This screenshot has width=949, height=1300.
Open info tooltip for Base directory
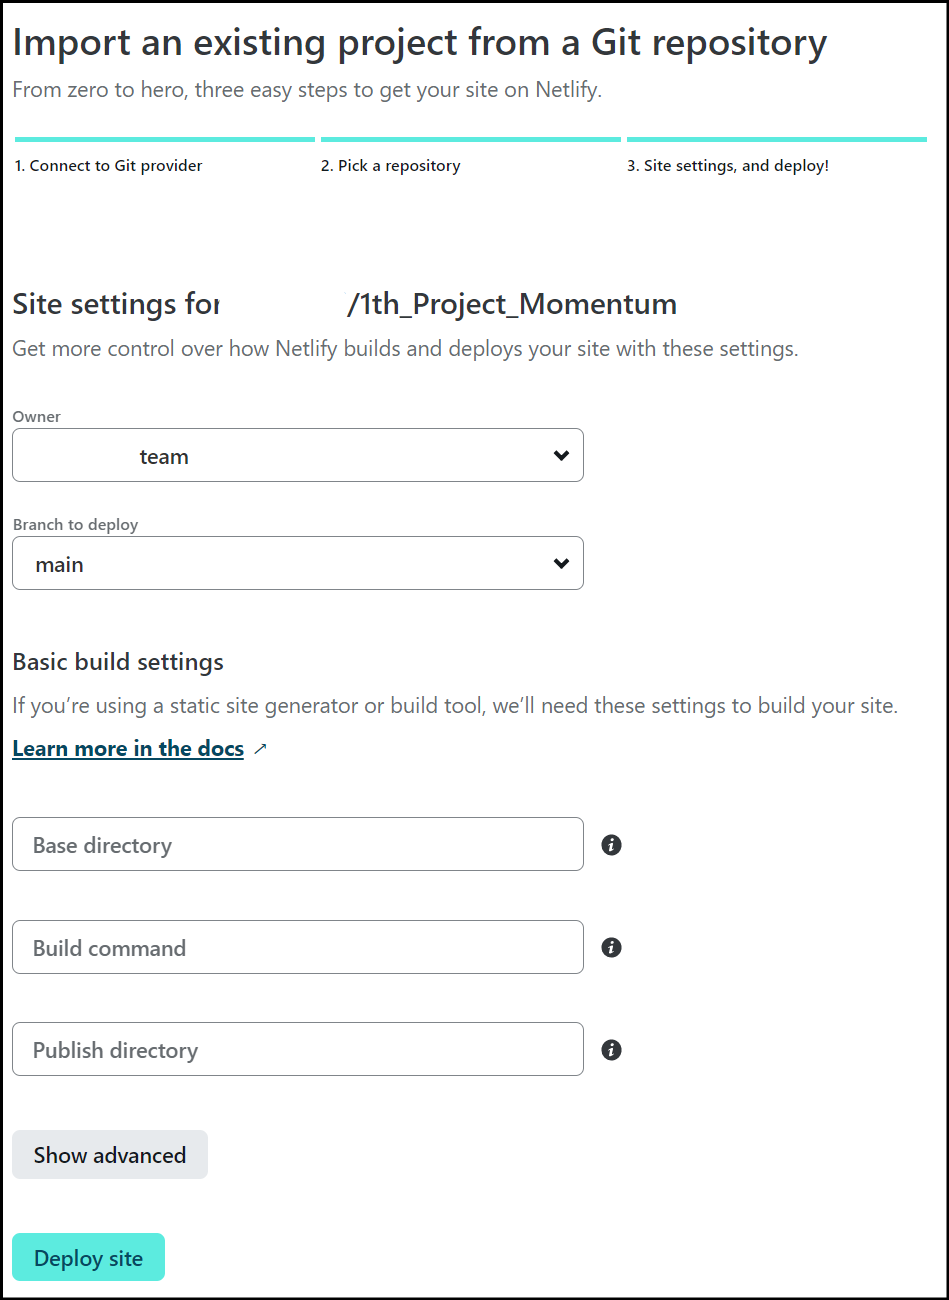click(x=612, y=845)
